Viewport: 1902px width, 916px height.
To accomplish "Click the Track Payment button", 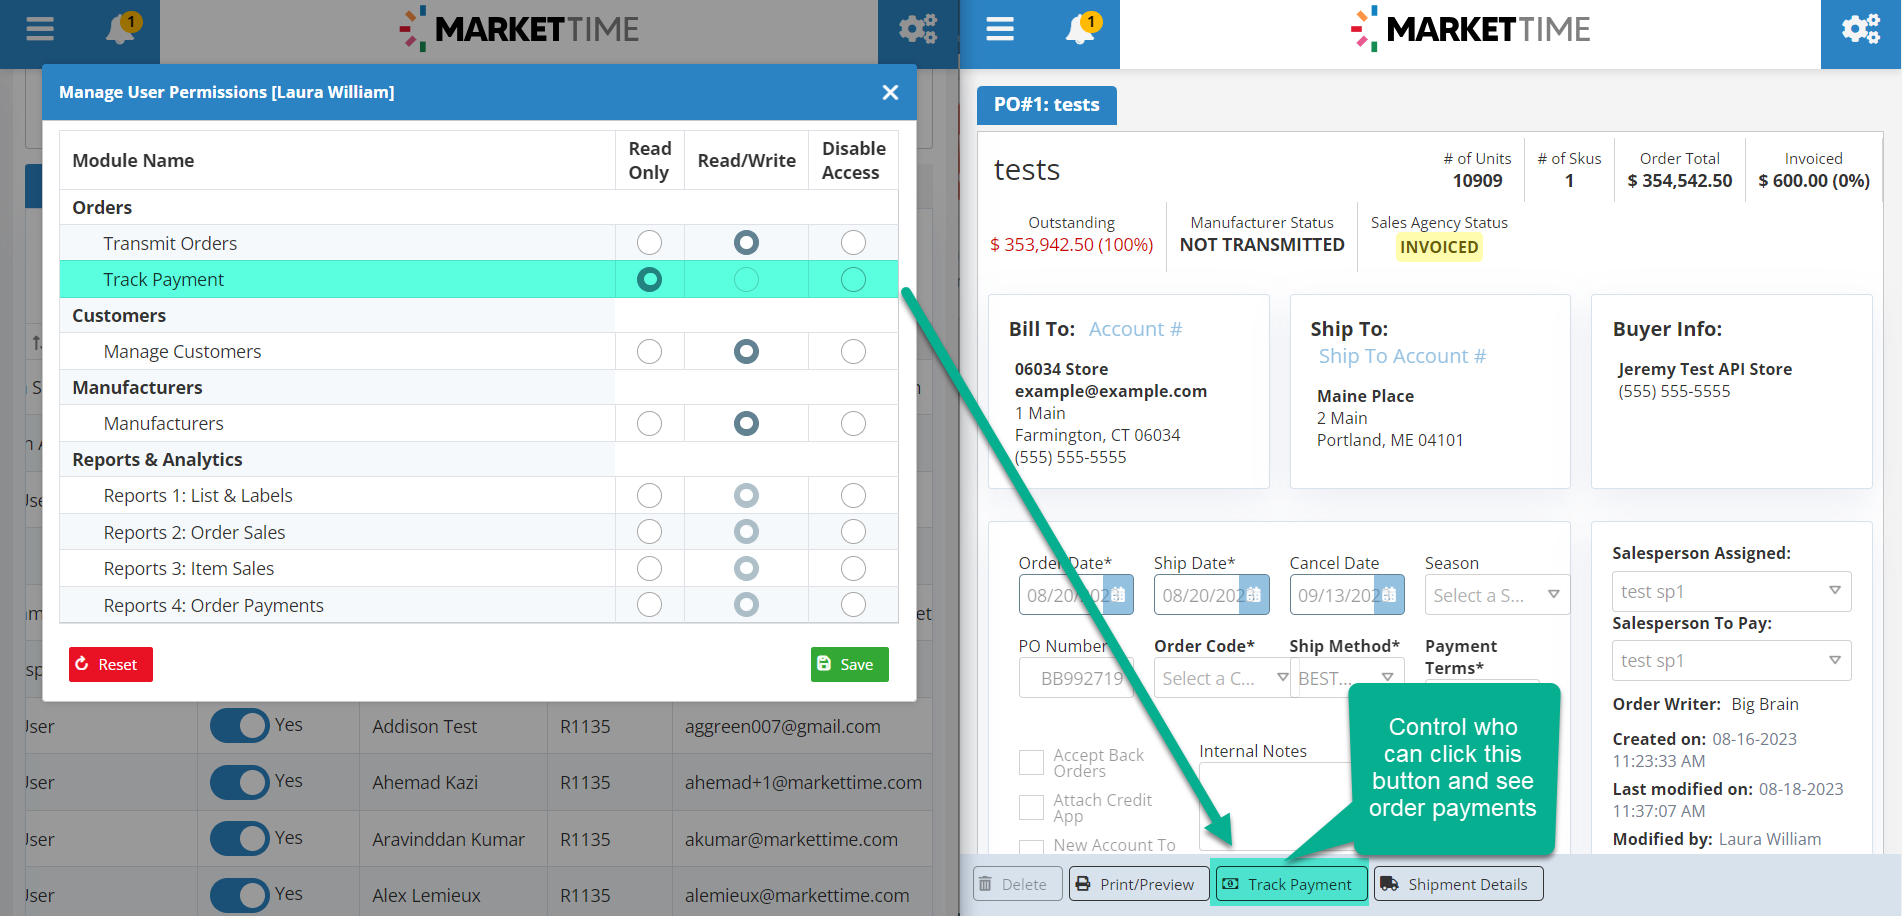I will click(1288, 884).
